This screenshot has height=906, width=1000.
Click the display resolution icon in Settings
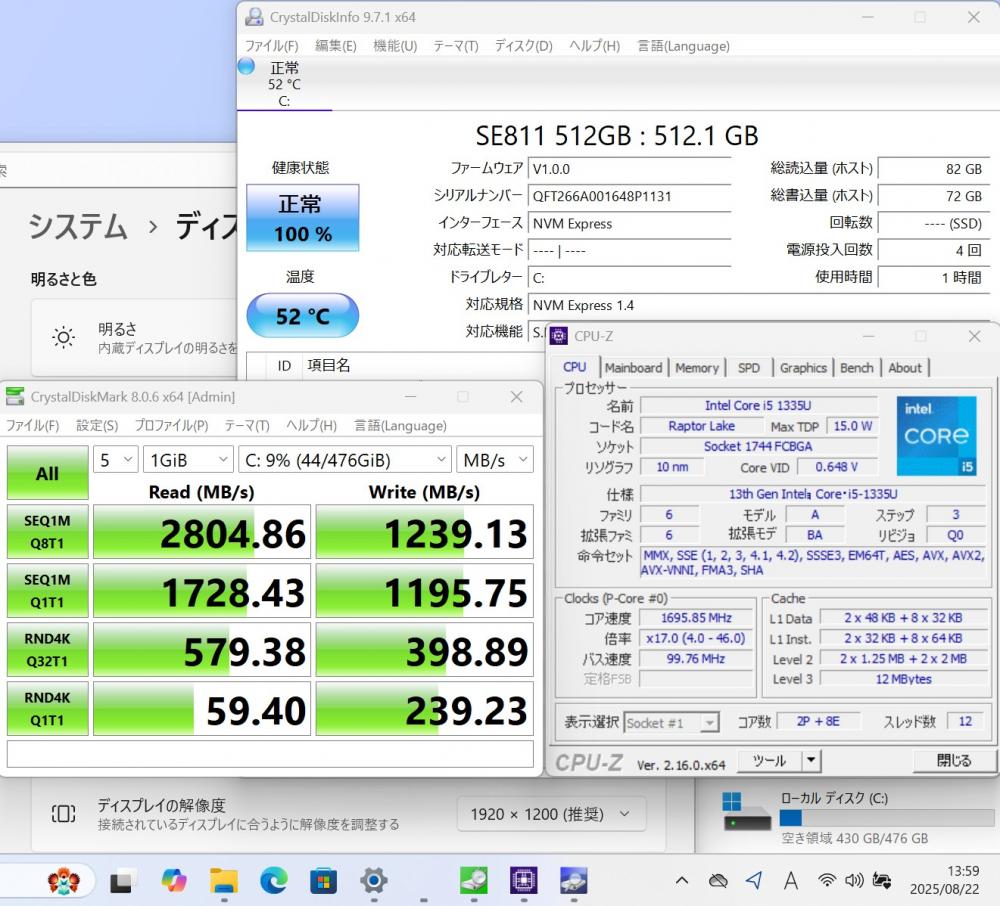[63, 814]
